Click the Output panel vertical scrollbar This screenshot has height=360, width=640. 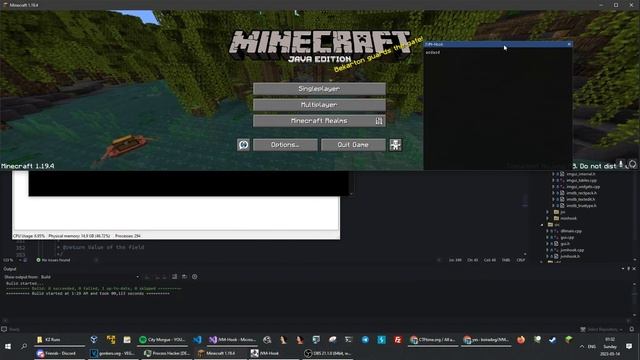(x=634, y=299)
